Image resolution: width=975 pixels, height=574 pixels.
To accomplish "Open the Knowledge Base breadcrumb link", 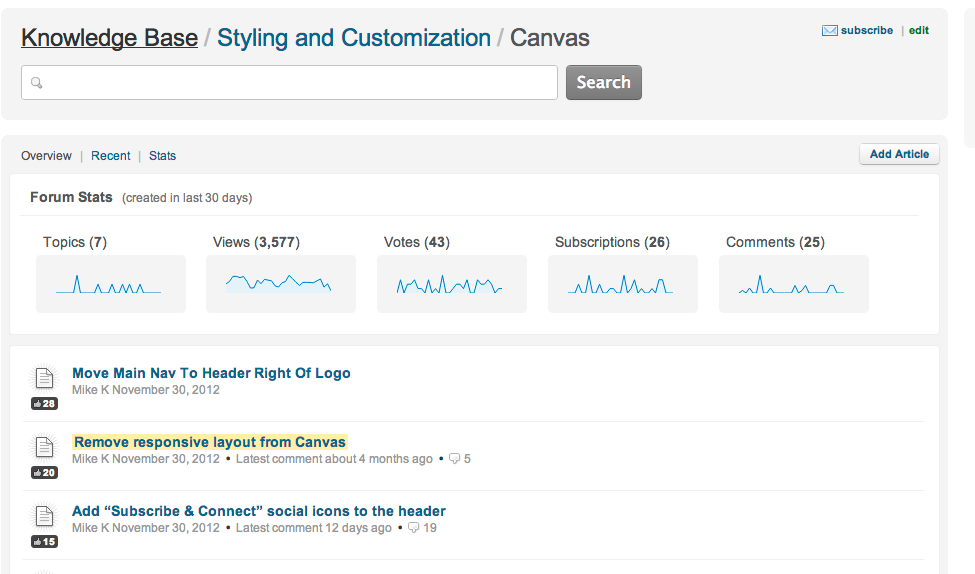I will tap(109, 38).
